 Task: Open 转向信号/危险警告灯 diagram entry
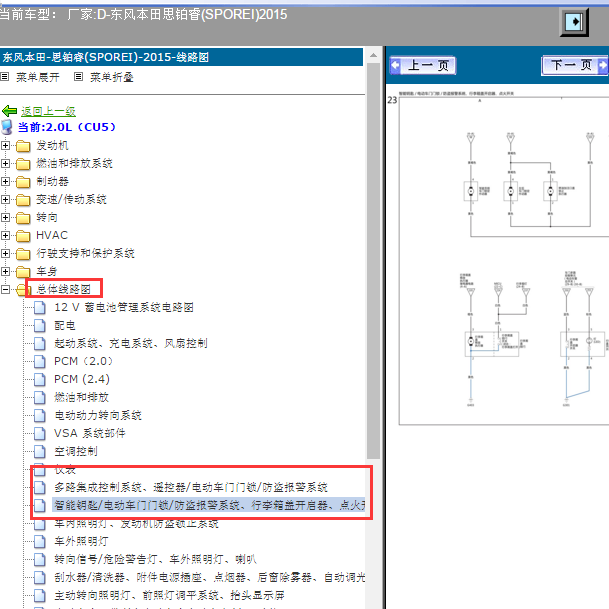(155, 559)
